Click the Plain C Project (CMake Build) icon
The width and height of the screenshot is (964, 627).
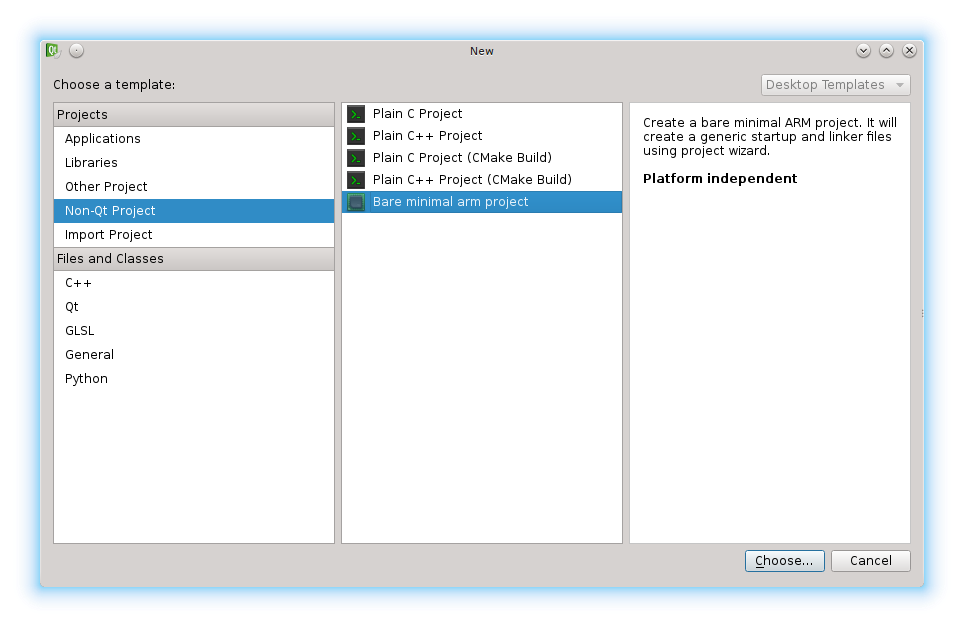click(x=356, y=158)
